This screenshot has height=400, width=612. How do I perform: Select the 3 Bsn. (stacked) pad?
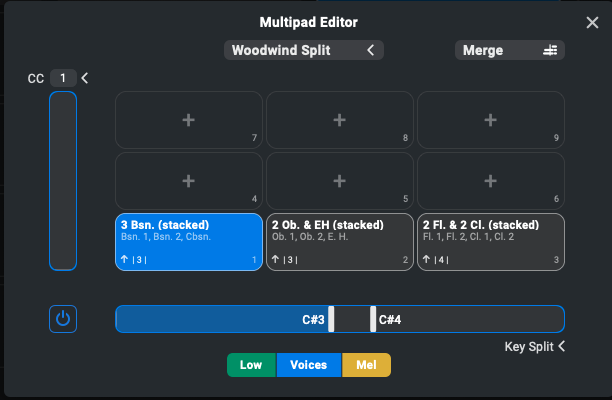click(x=189, y=242)
